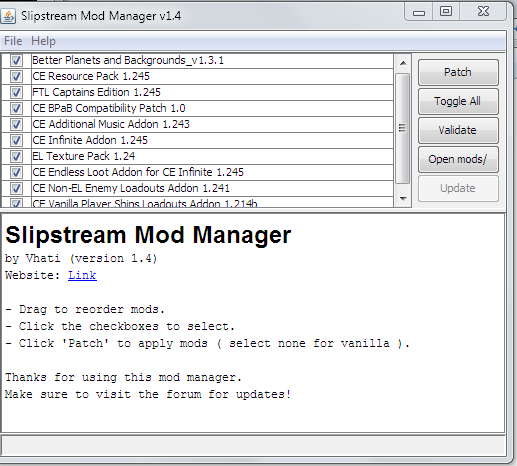The height and width of the screenshot is (466, 517).
Task: Open the Help menu
Action: coord(43,41)
